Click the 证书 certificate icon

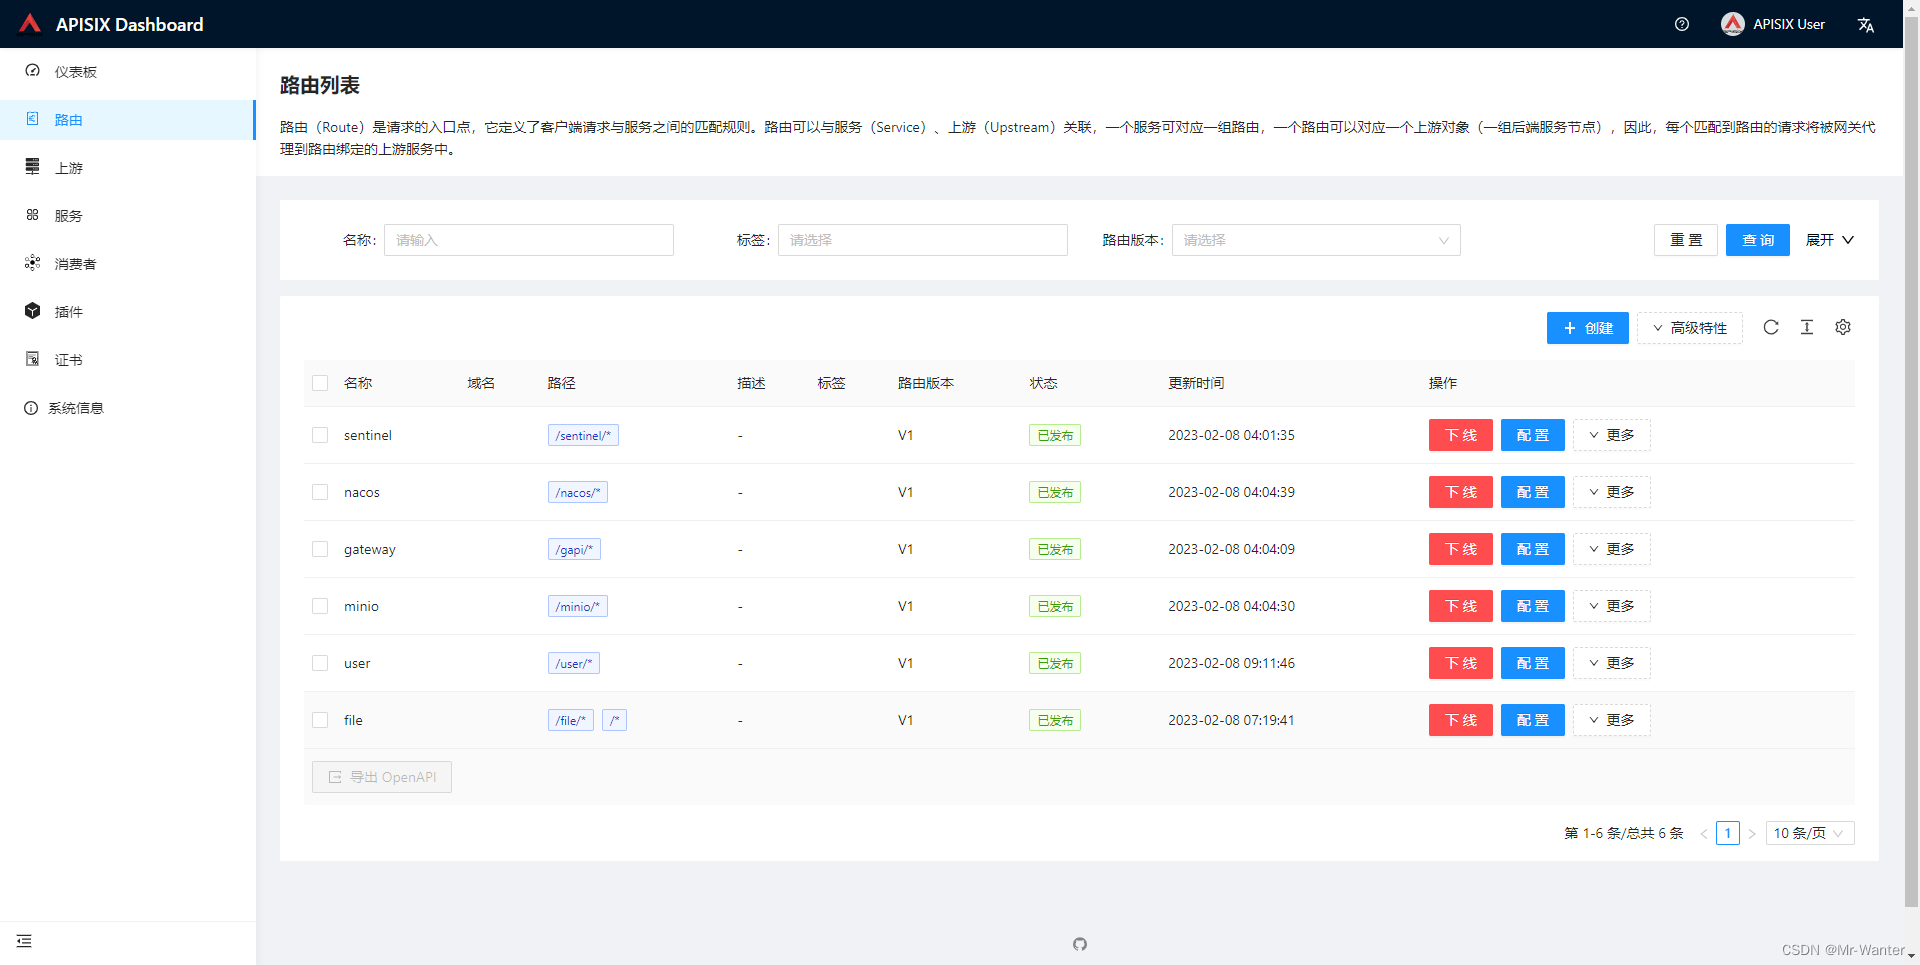point(32,359)
